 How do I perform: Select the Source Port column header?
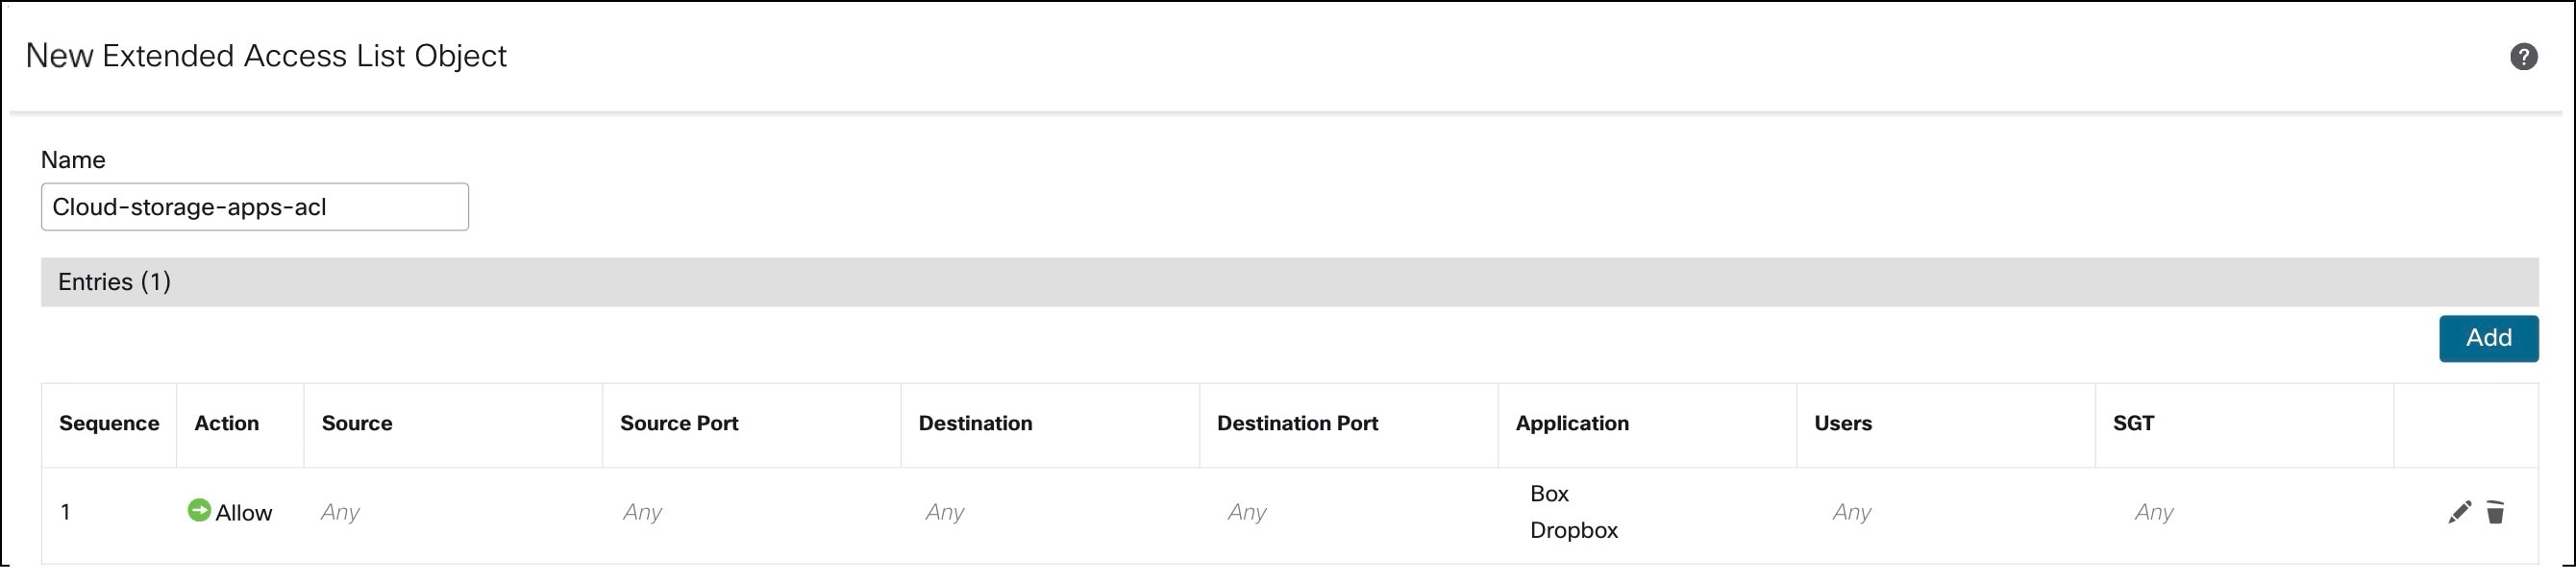[x=679, y=424]
